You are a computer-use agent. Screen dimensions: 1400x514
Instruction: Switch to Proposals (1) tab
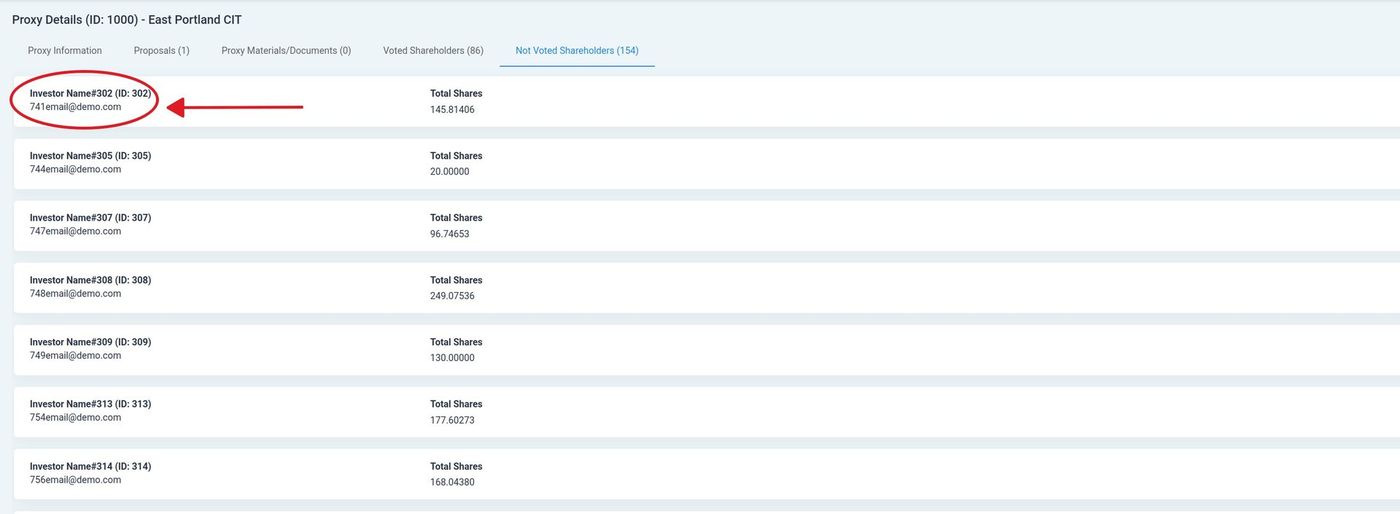[161, 51]
